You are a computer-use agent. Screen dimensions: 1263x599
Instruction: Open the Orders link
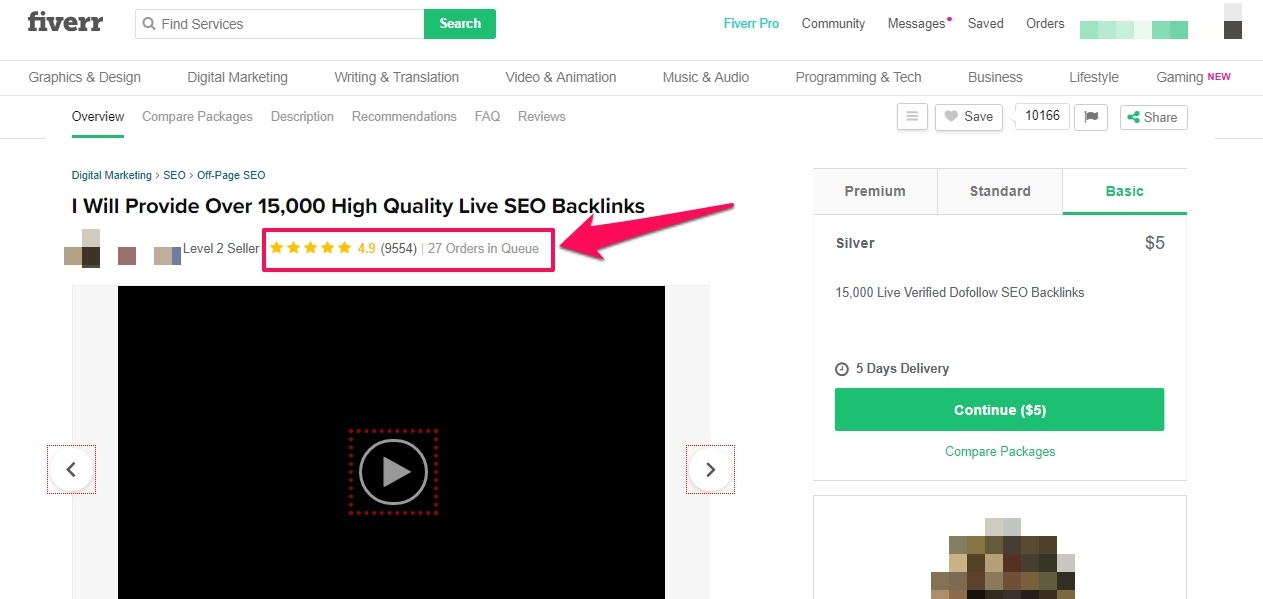[x=1045, y=23]
